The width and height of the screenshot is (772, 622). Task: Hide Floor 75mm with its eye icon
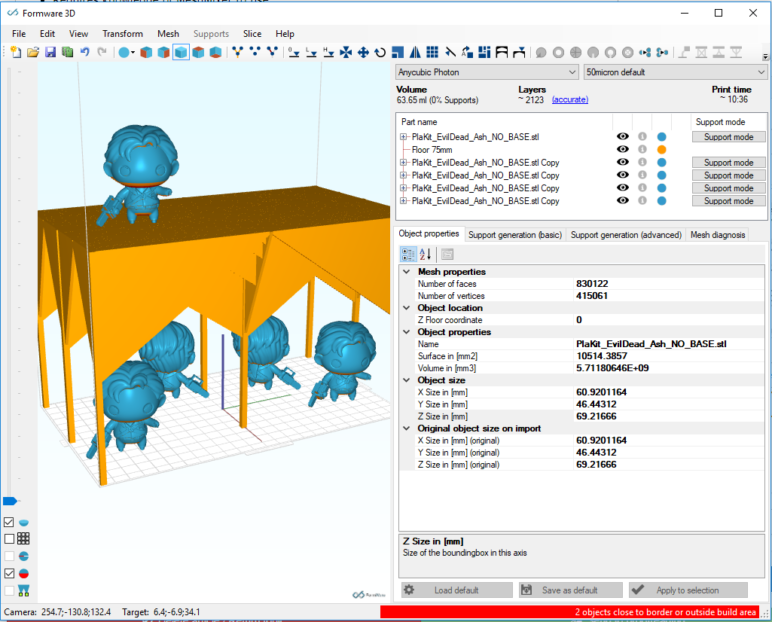pyautogui.click(x=623, y=149)
